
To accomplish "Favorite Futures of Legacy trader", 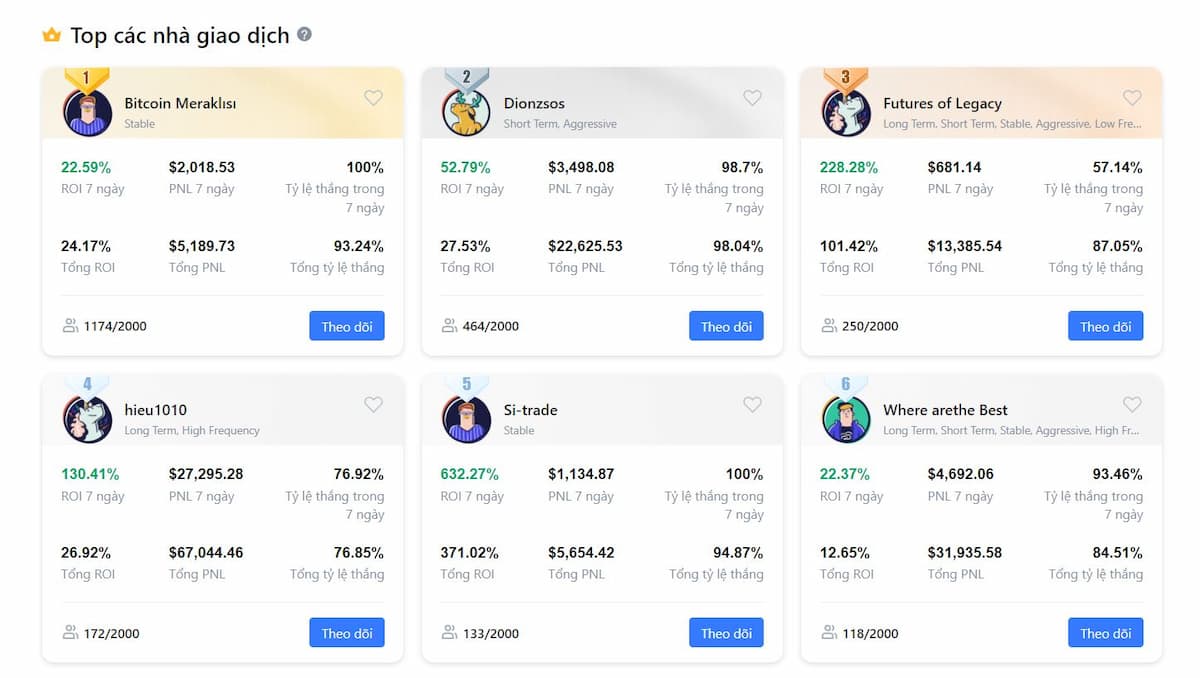I will pos(1132,98).
